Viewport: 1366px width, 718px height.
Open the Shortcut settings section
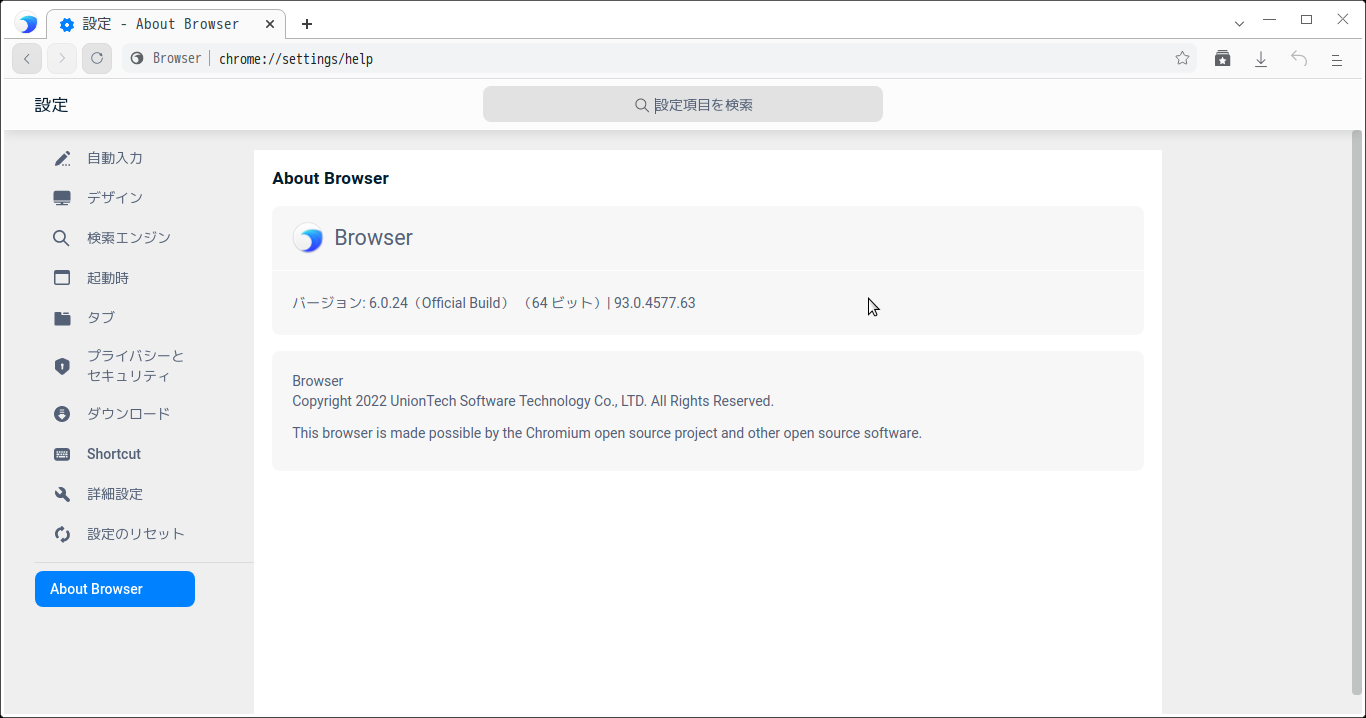115,454
